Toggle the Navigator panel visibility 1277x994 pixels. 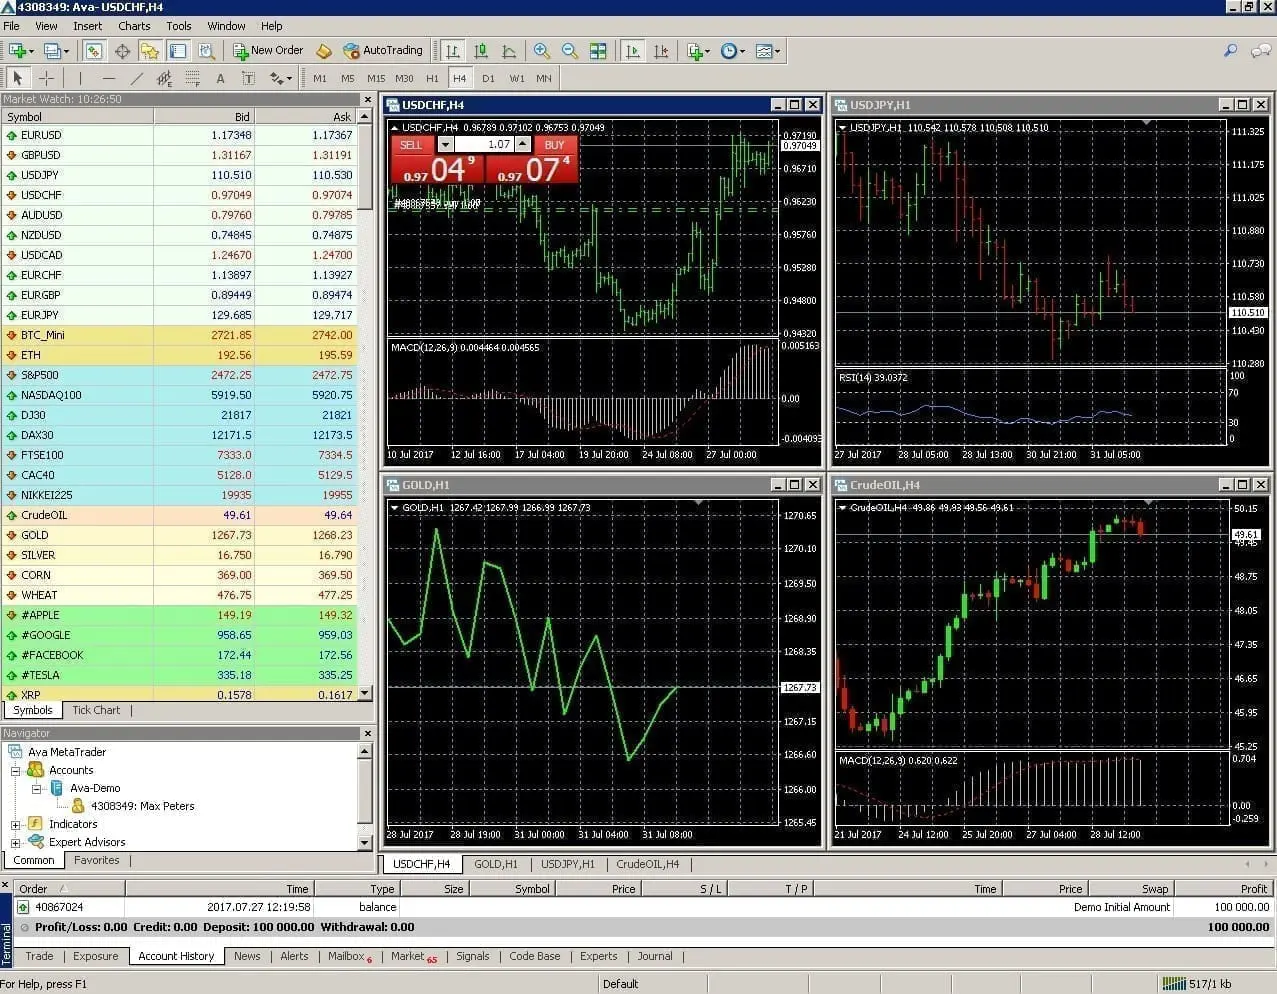tap(150, 51)
